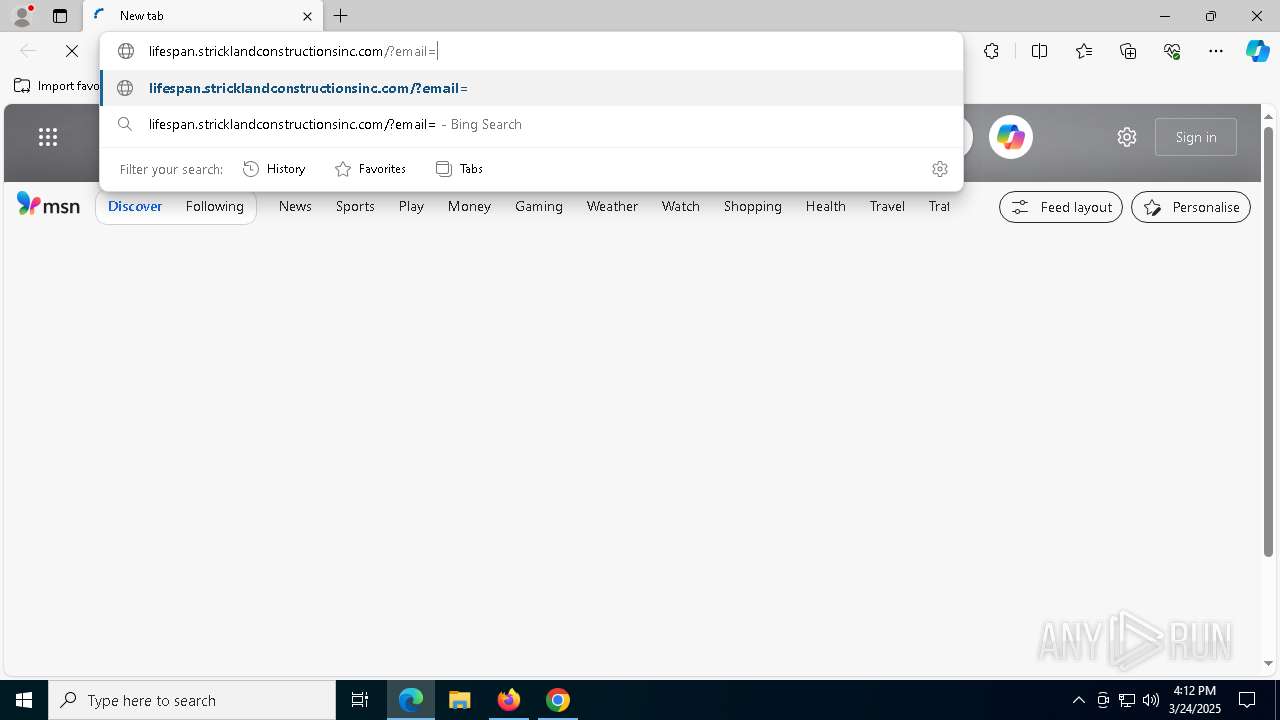
Task: Go back to previous page
Action: (28, 51)
